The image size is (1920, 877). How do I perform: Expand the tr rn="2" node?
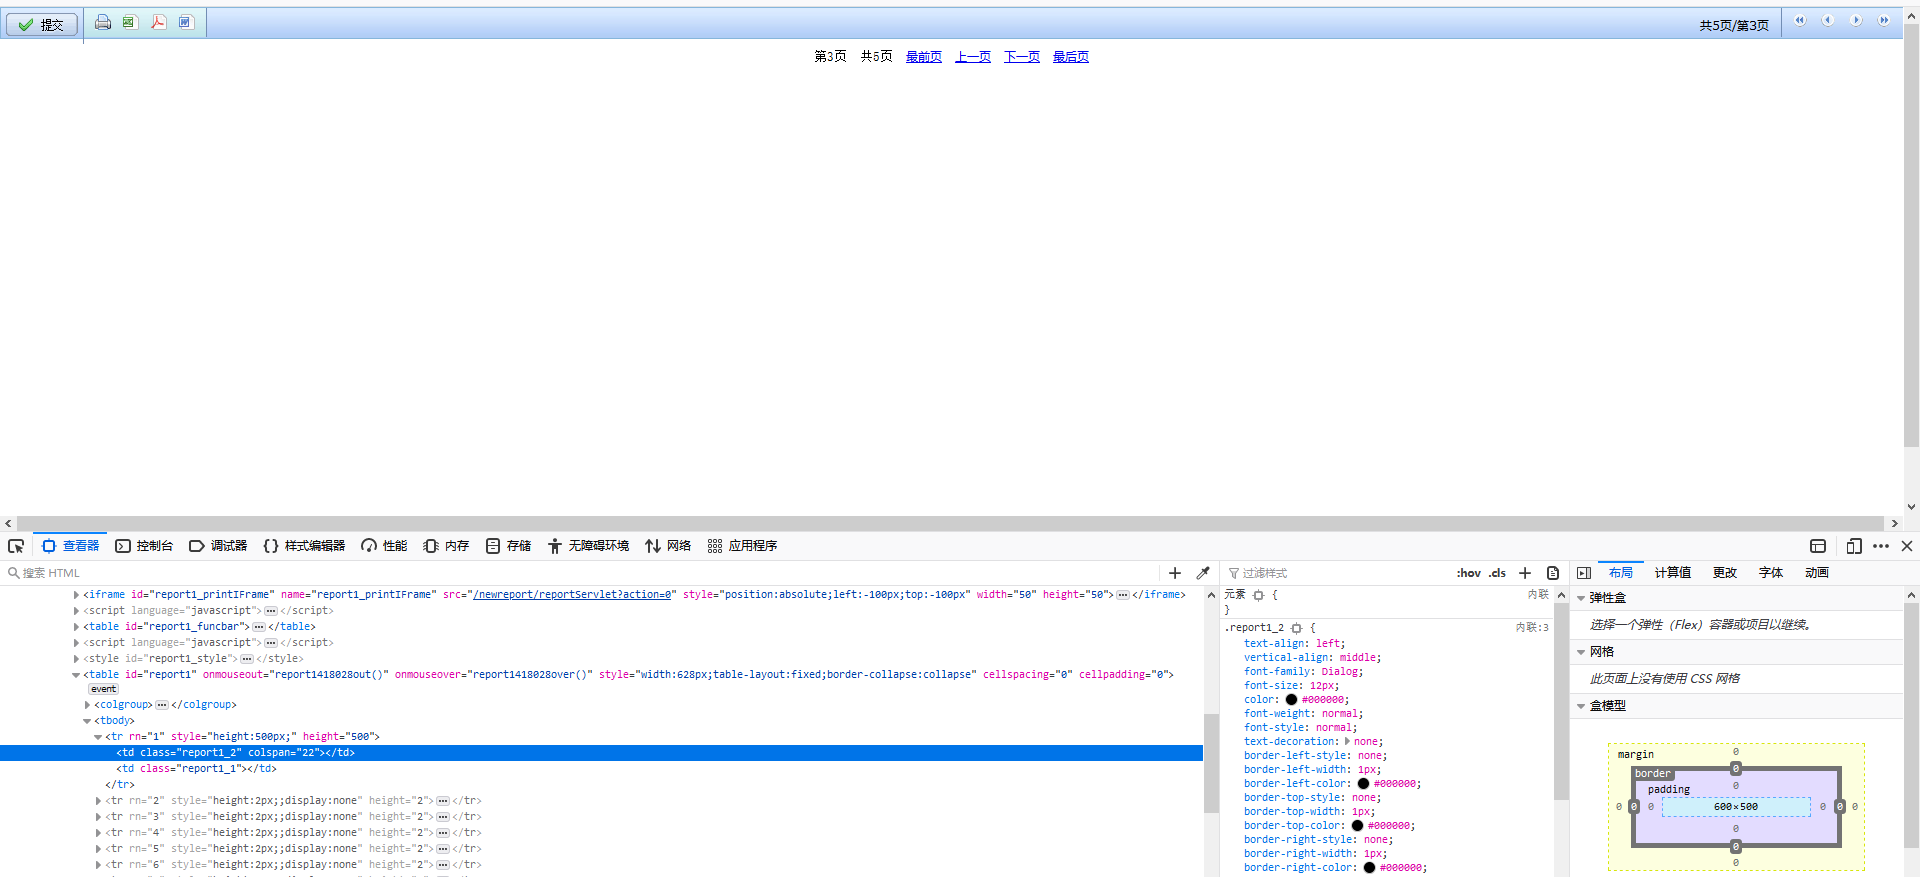98,801
